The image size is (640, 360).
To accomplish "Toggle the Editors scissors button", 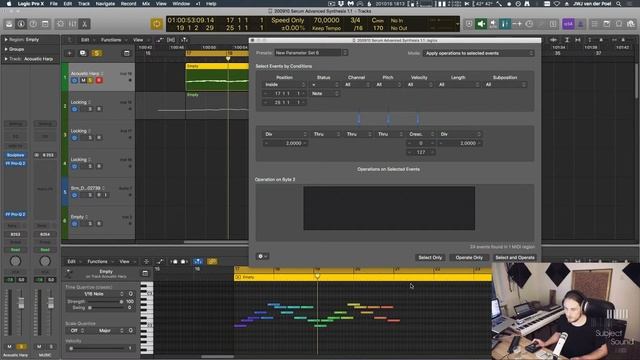I will tap(84, 24).
